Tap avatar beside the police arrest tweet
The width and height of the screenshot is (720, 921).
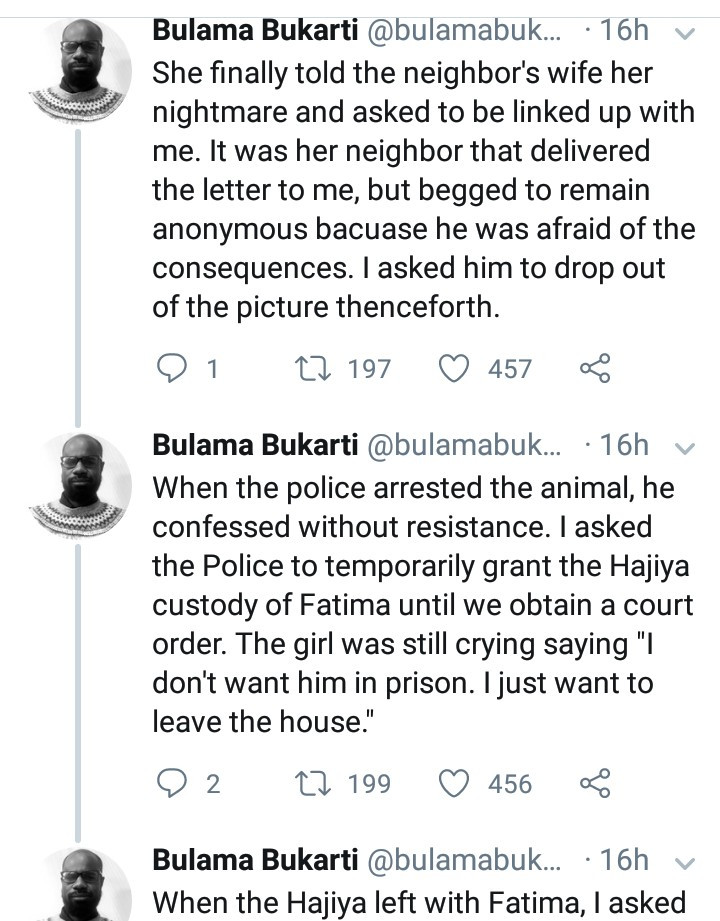(78, 482)
